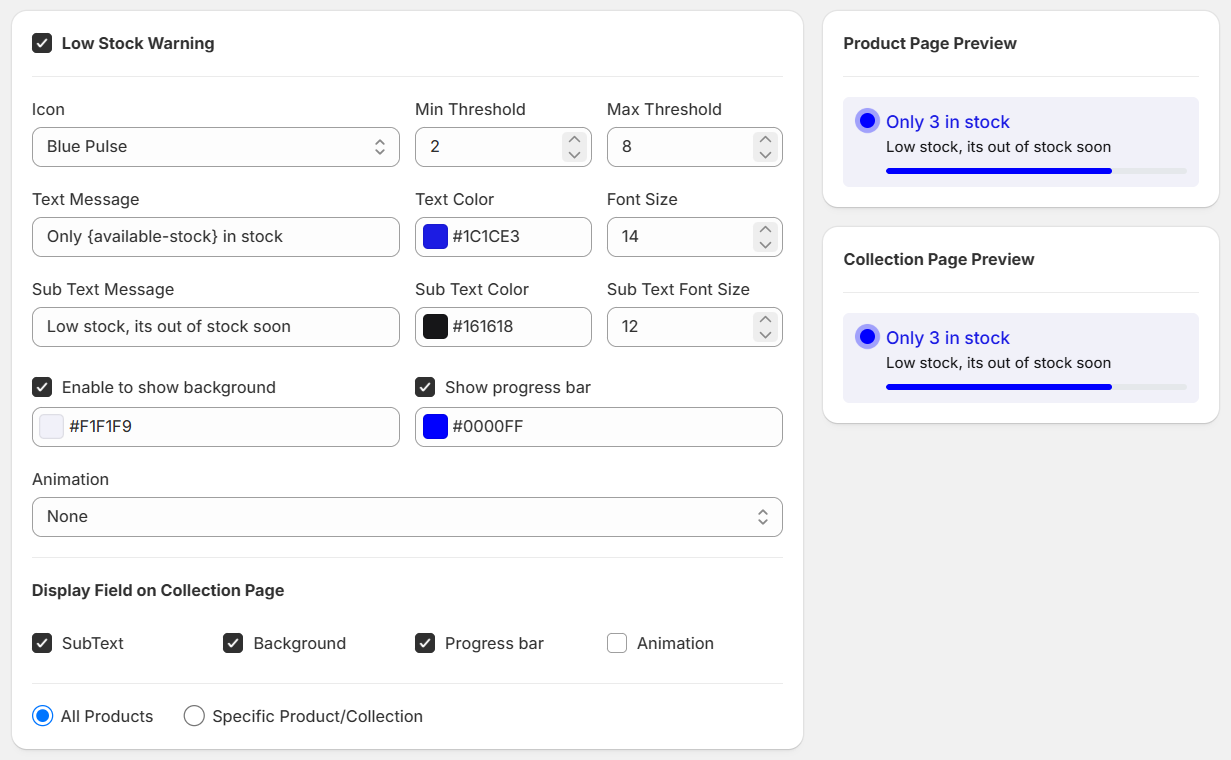The height and width of the screenshot is (760, 1231).
Task: Uncheck the Low Stock Warning checkbox
Action: pyautogui.click(x=42, y=43)
